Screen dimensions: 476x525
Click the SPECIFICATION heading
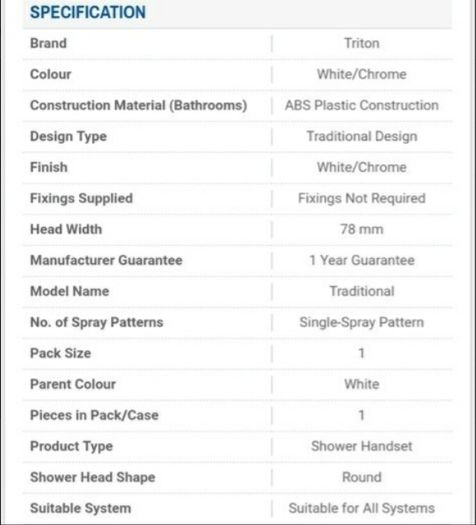[x=88, y=12]
